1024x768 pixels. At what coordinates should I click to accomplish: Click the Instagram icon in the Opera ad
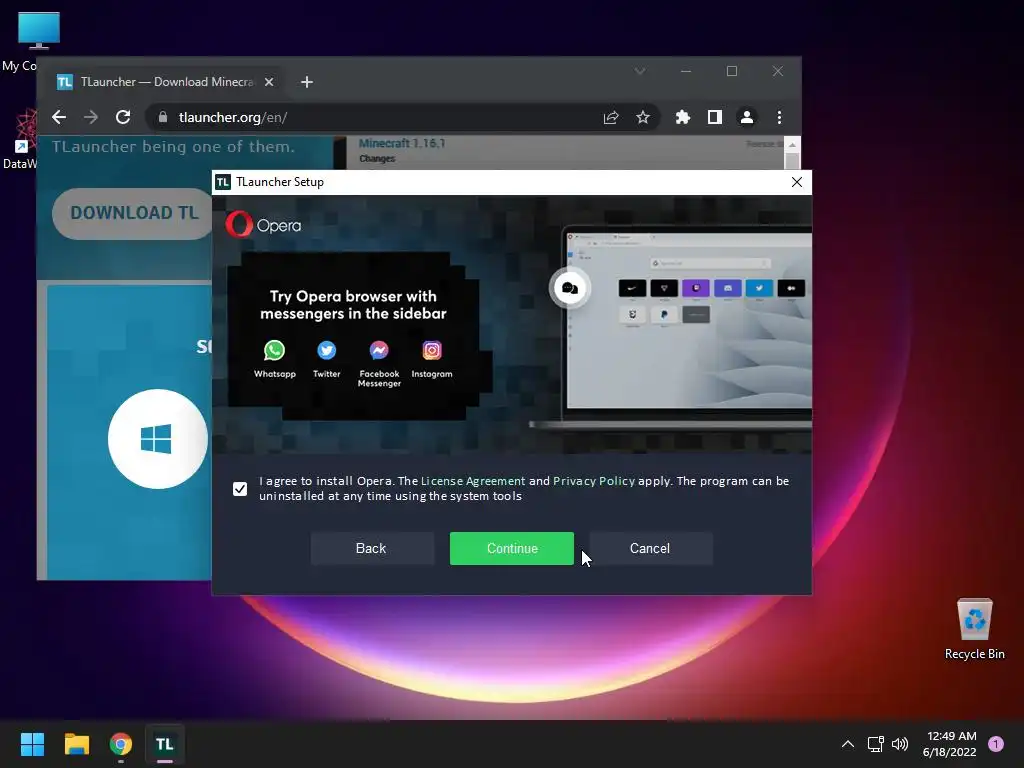pyautogui.click(x=432, y=351)
